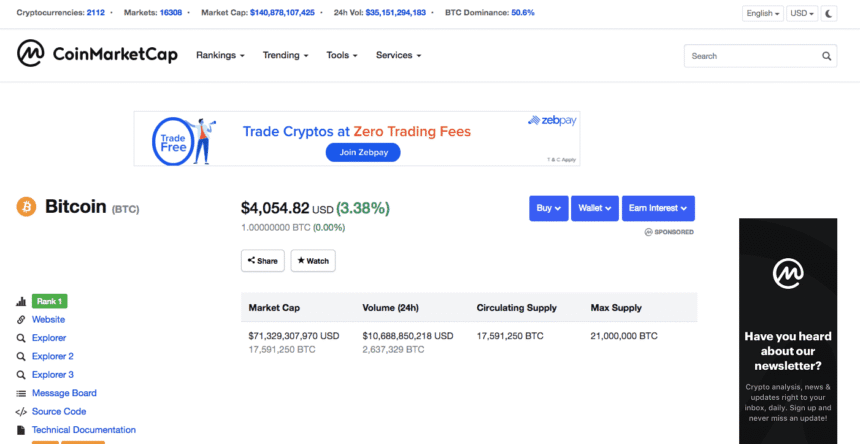
Task: Click the chain link icon next to Website
Action: [21, 320]
